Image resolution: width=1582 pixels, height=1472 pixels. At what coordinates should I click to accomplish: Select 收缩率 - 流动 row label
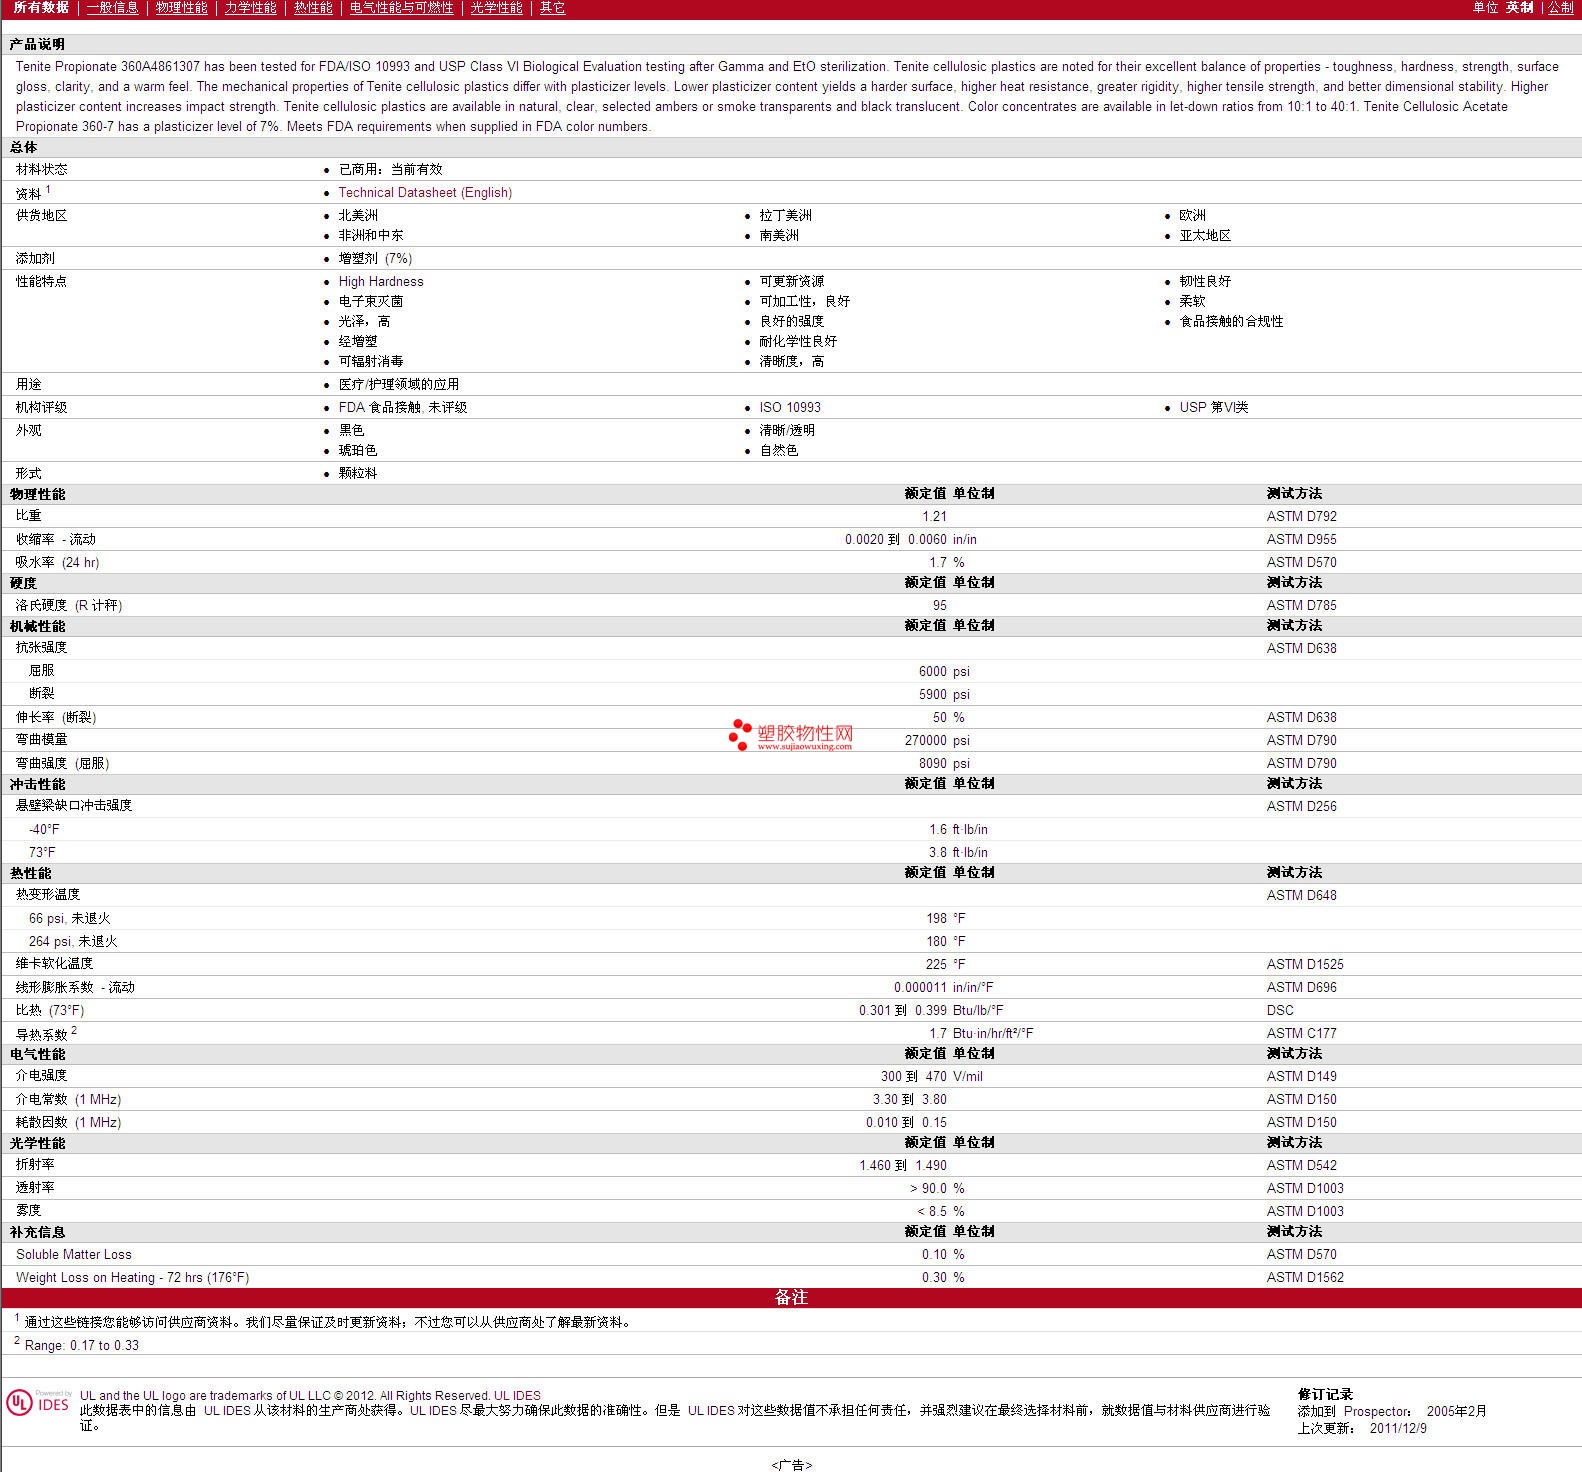(56, 539)
